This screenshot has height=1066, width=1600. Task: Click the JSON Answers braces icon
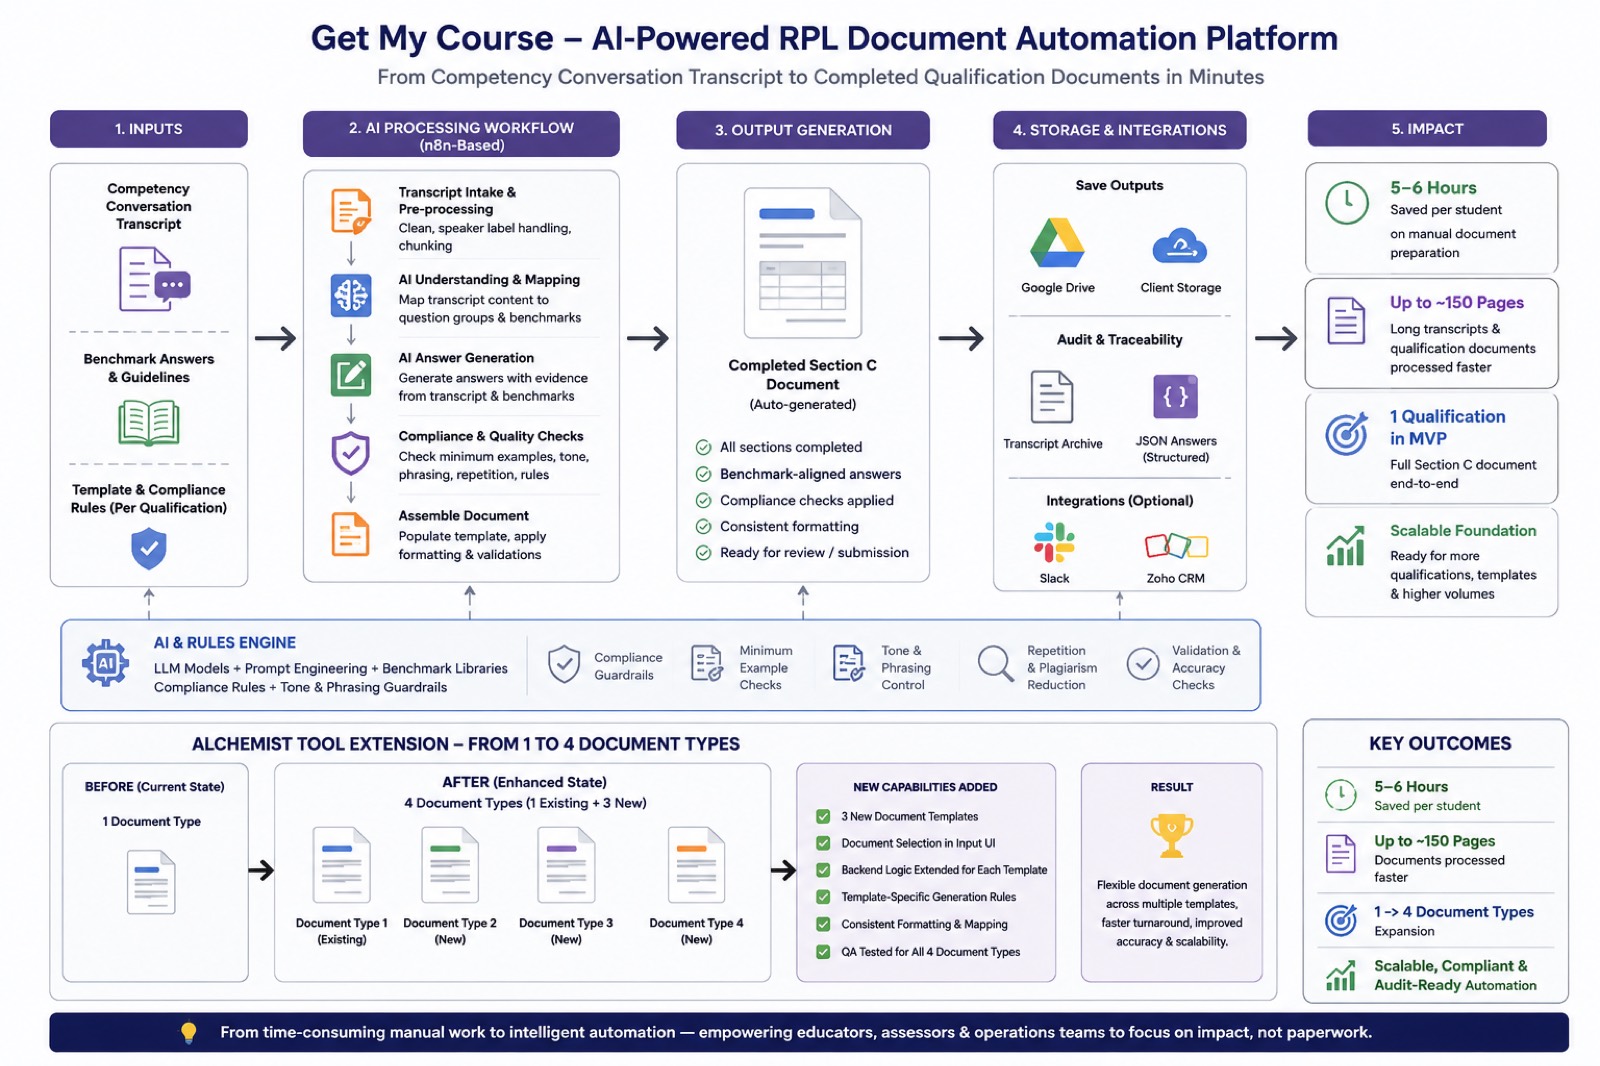1175,396
